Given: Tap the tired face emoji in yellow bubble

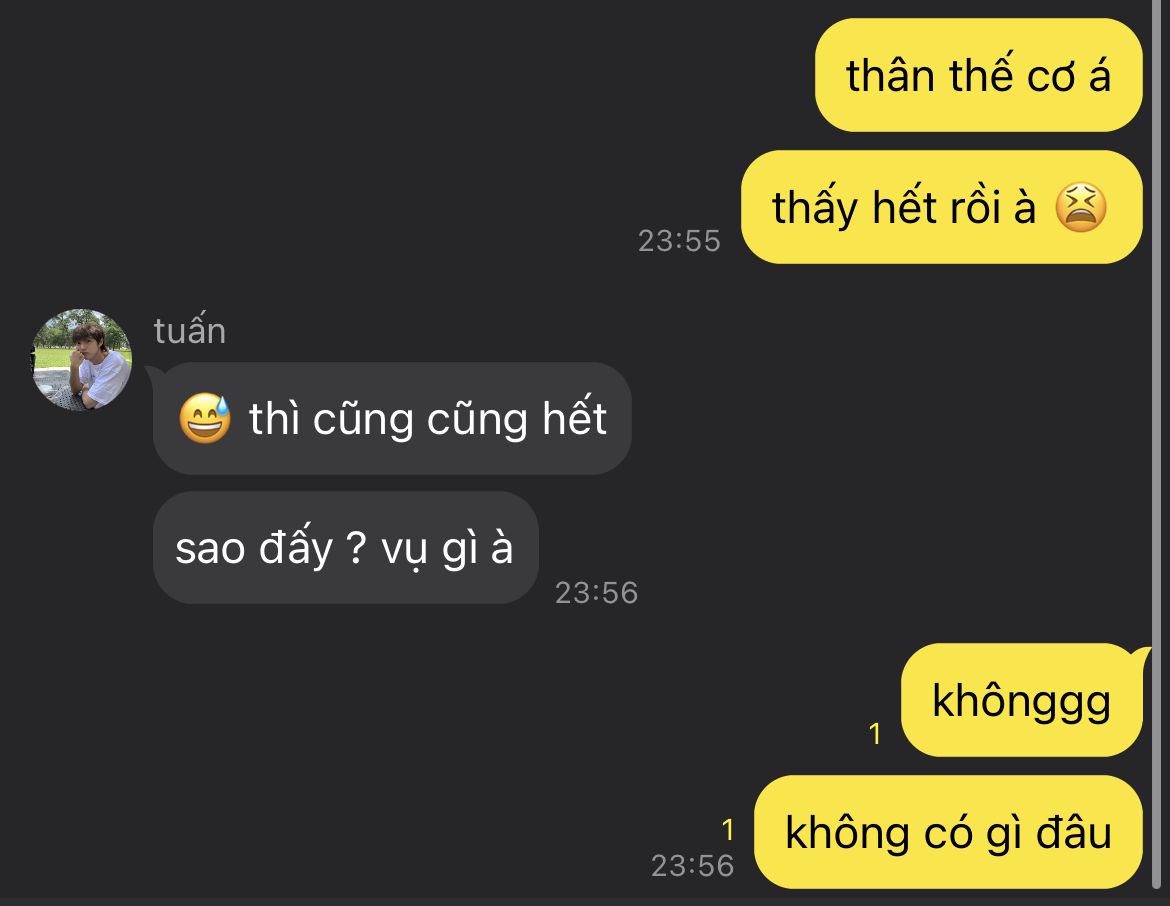Looking at the screenshot, I should coord(1080,207).
